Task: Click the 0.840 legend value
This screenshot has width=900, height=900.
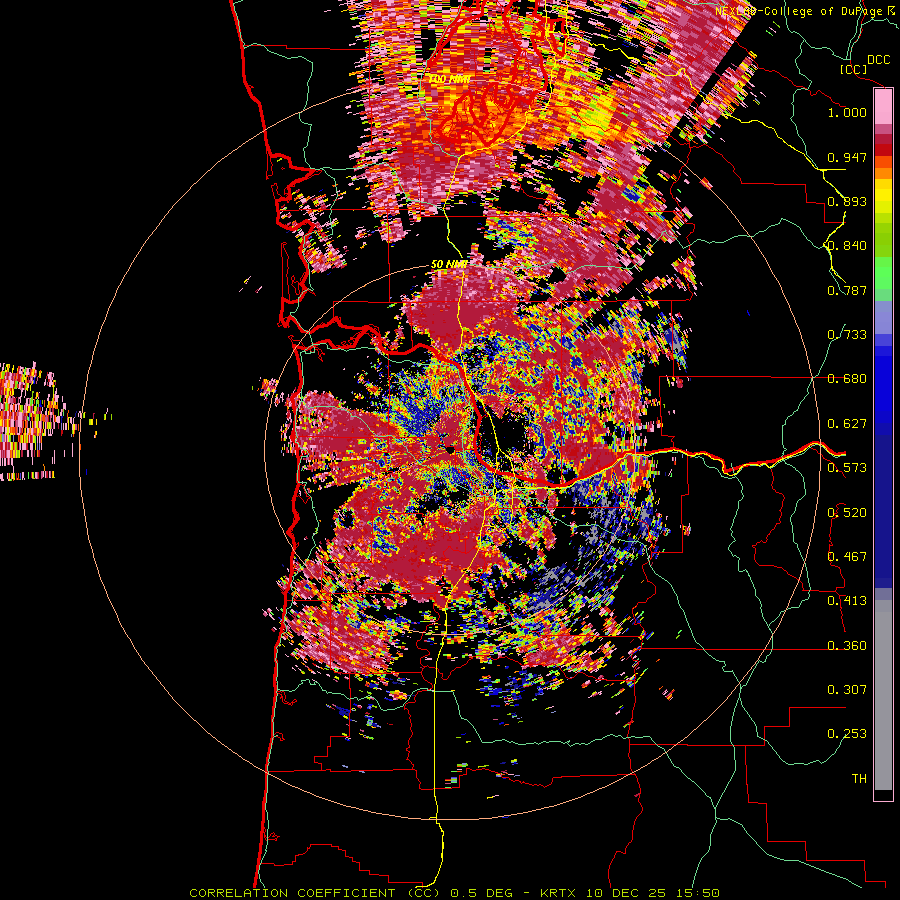Action: click(847, 246)
